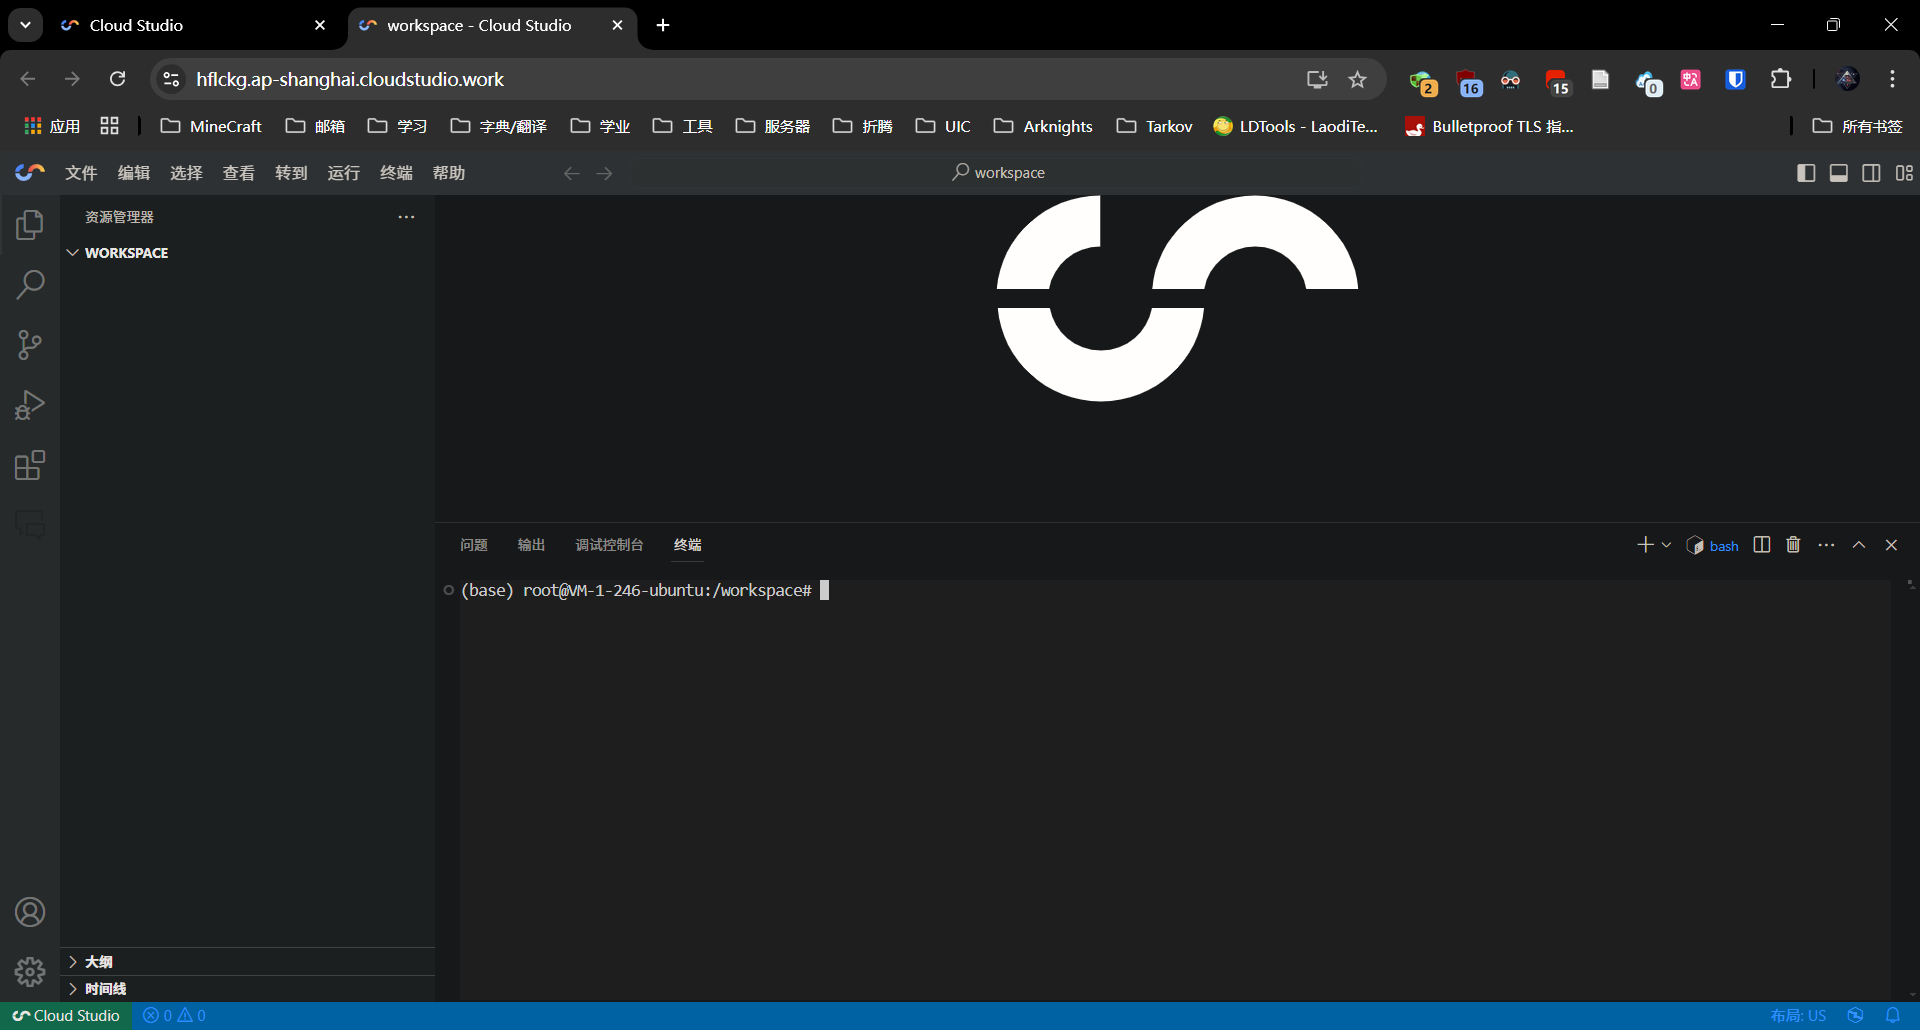Image resolution: width=1920 pixels, height=1030 pixels.
Task: Open Run and Debug view
Action: [30, 405]
